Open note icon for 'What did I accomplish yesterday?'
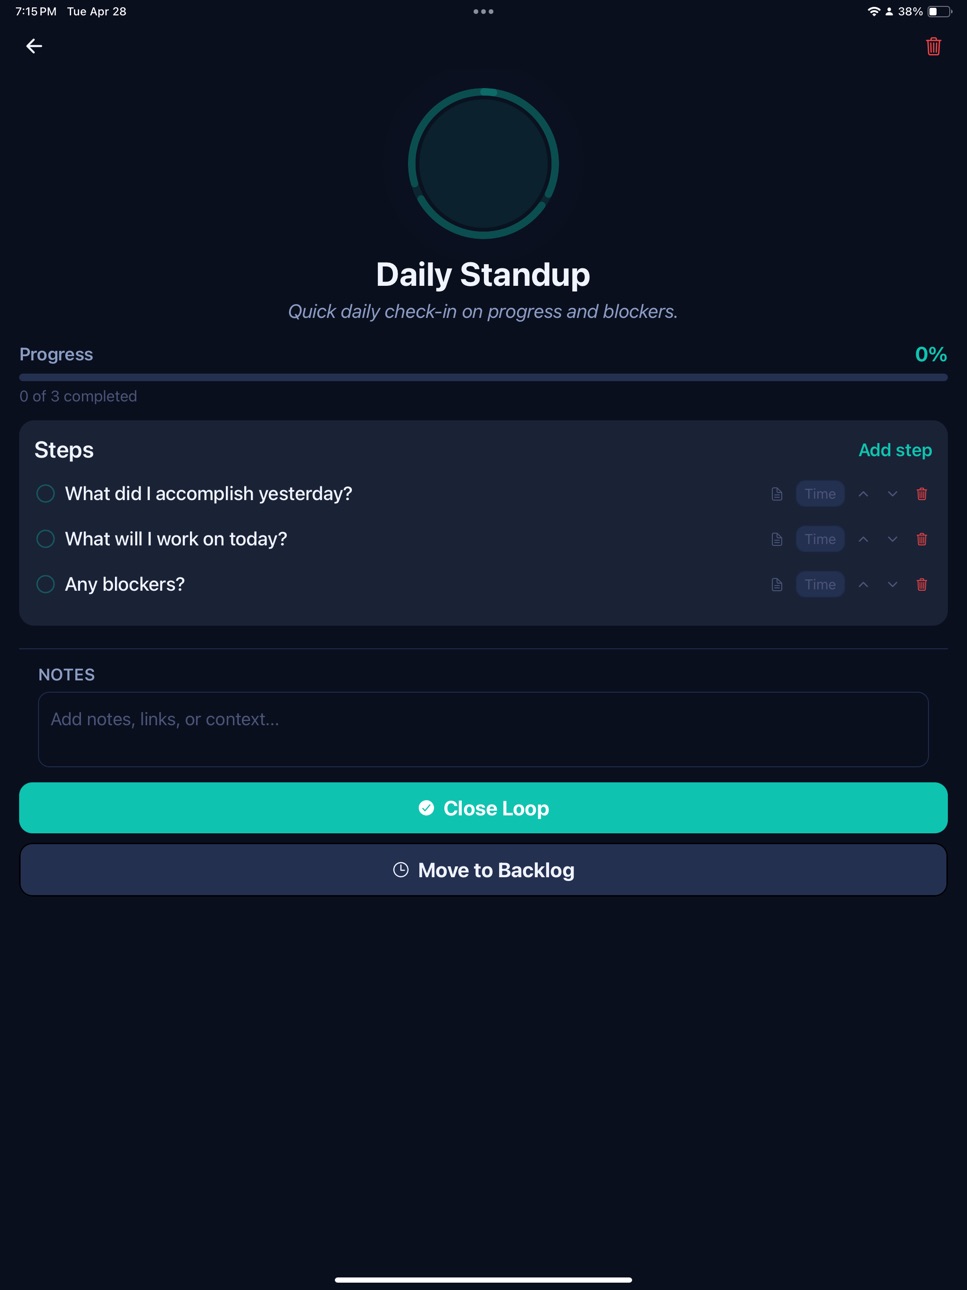 (x=777, y=494)
